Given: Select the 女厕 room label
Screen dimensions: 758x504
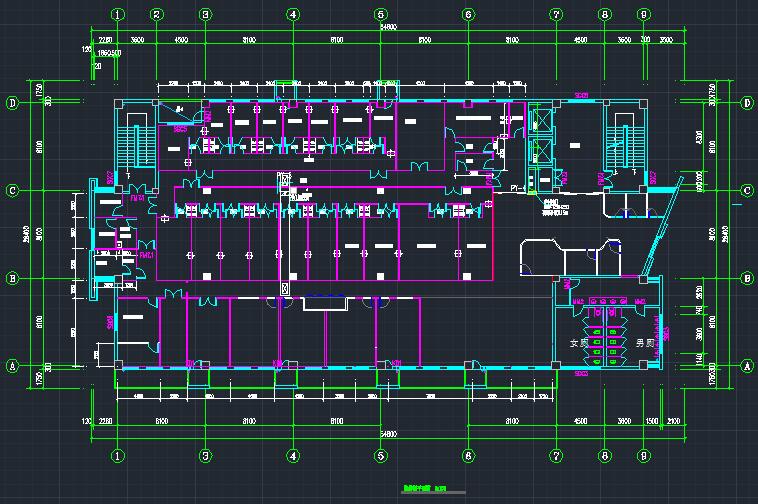Looking at the screenshot, I should (x=578, y=342).
